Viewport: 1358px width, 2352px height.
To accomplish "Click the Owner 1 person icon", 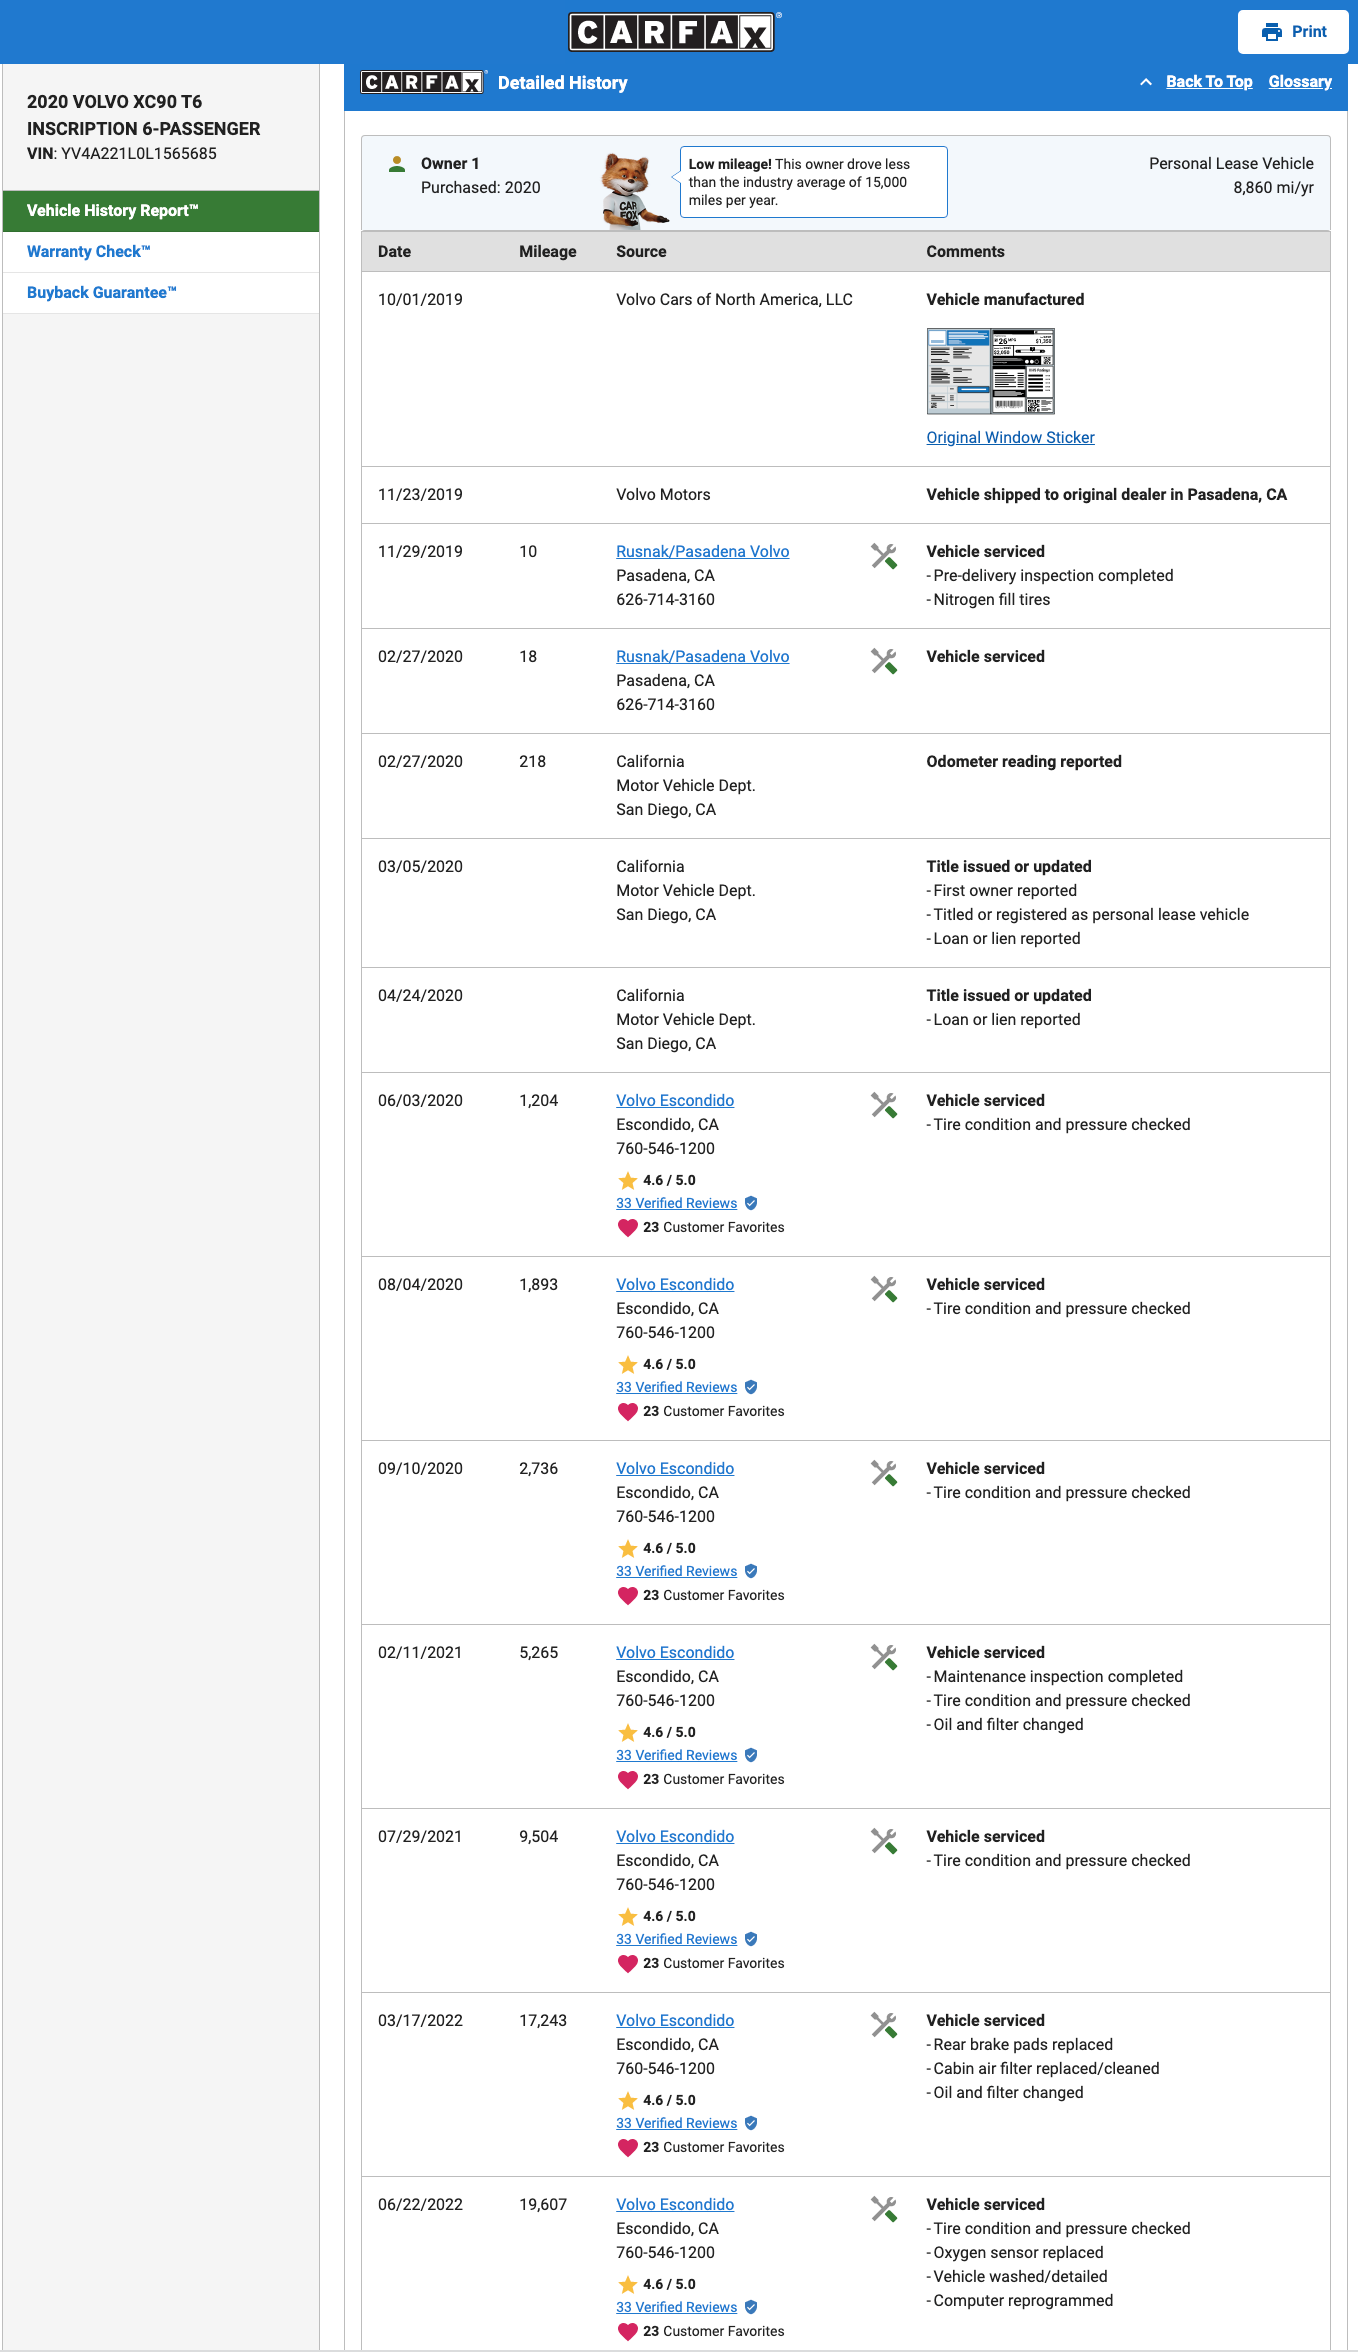I will point(397,164).
